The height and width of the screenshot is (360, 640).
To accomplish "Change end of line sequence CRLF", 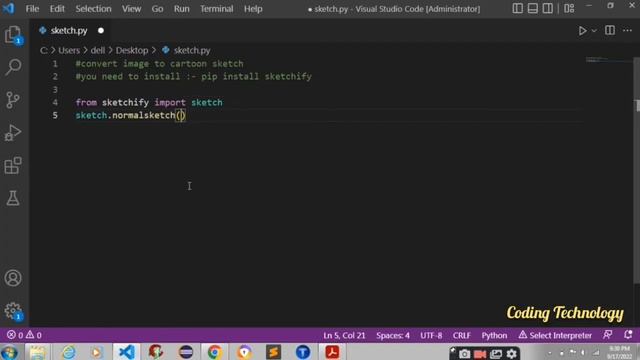I will point(462,335).
